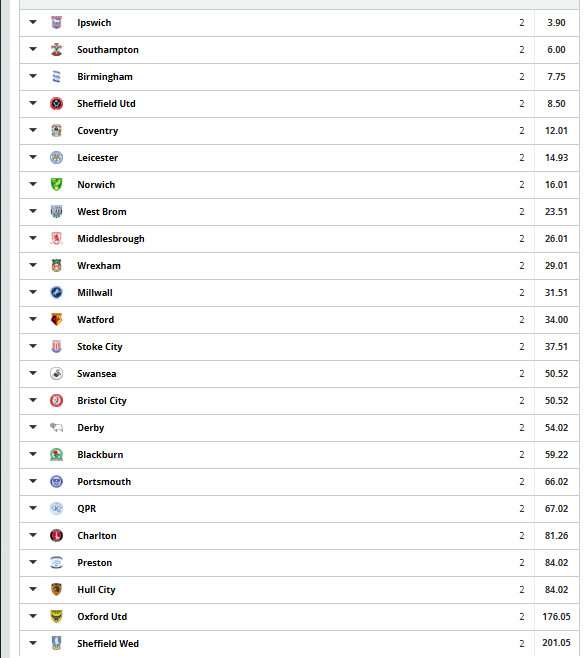
Task: Select the Hull City odds 84.02
Action: tap(557, 590)
